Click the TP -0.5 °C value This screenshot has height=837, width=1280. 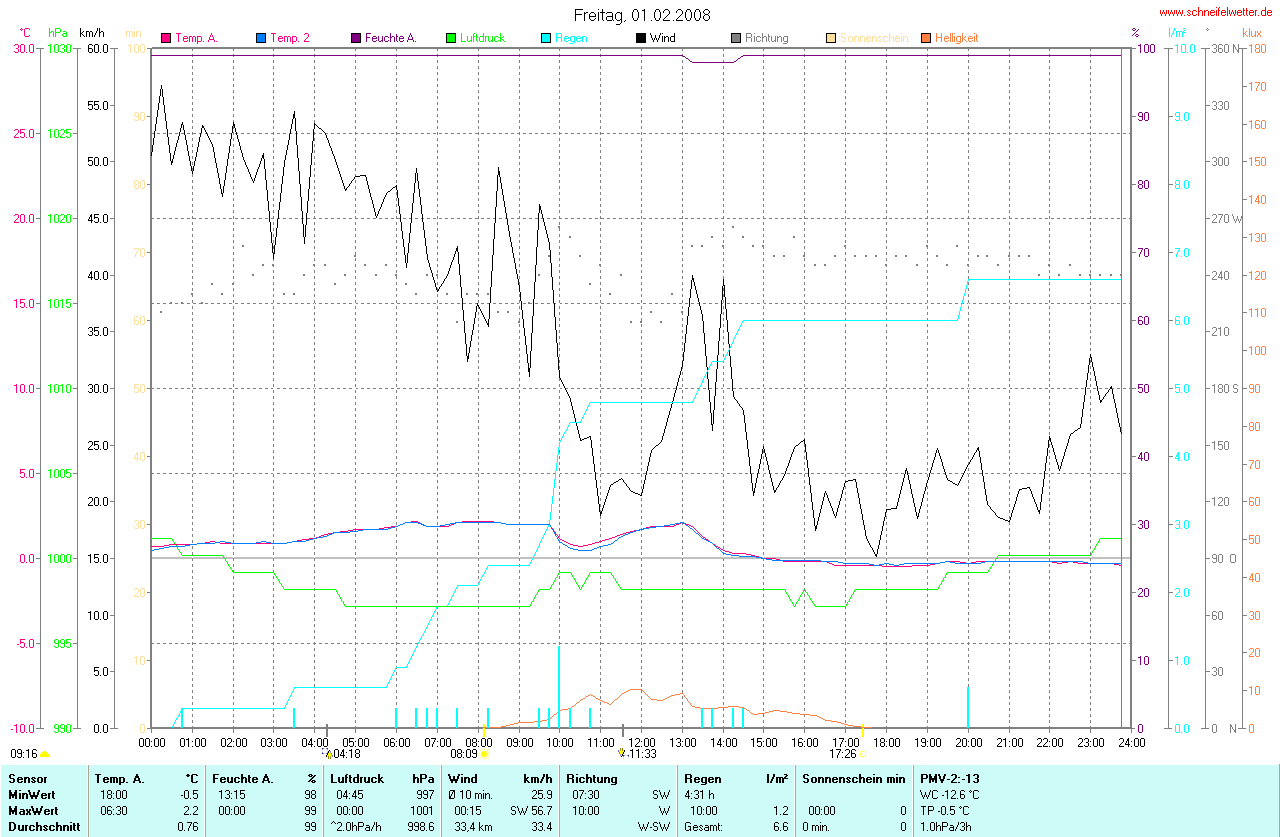pos(946,811)
